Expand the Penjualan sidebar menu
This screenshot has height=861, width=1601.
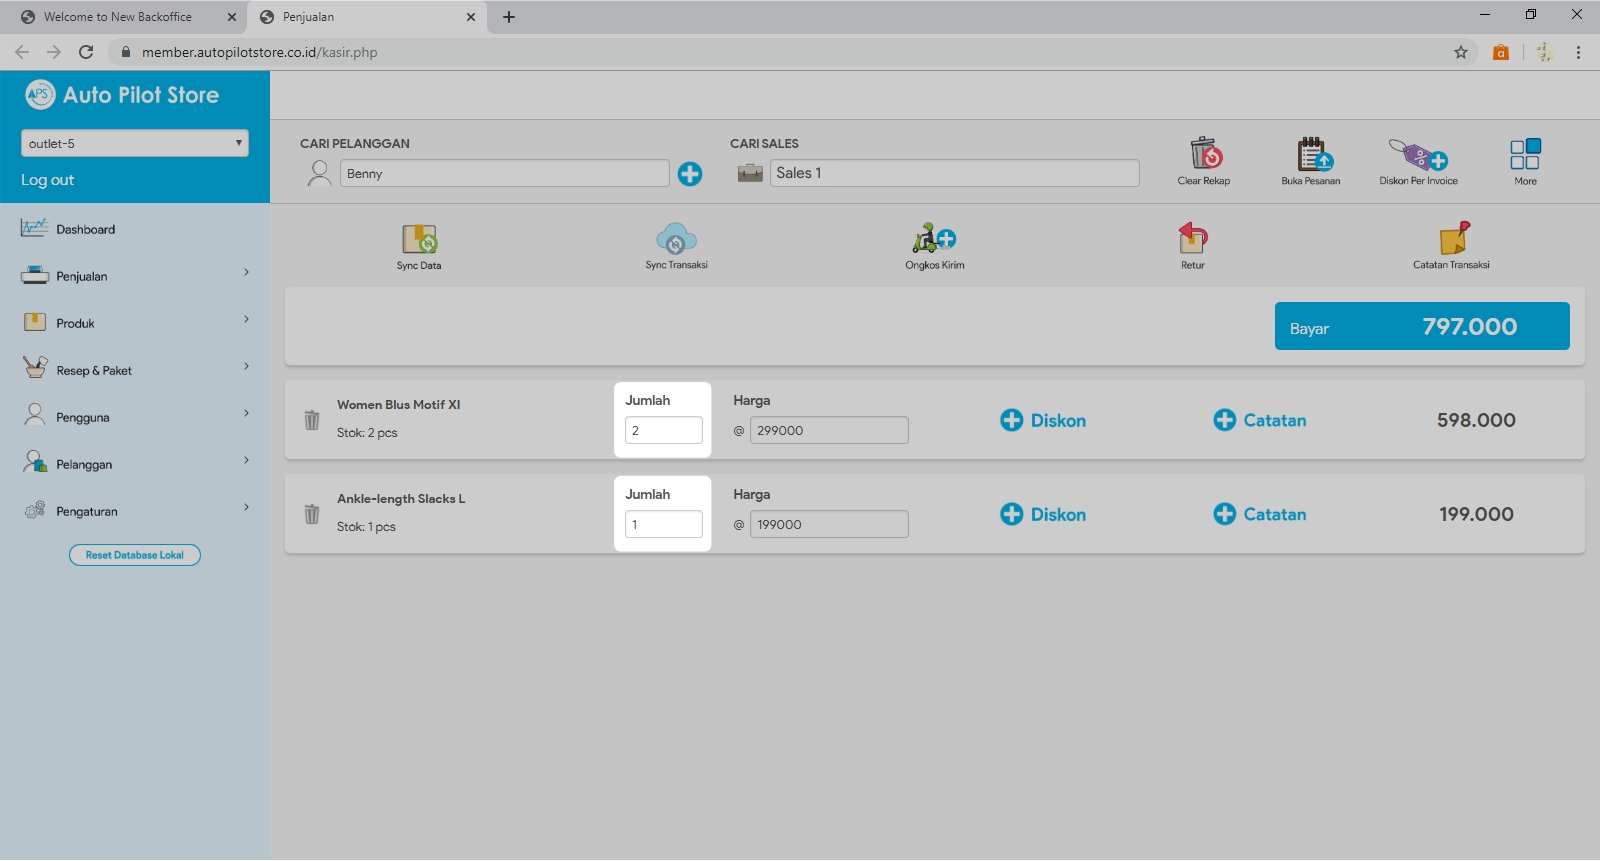(135, 276)
